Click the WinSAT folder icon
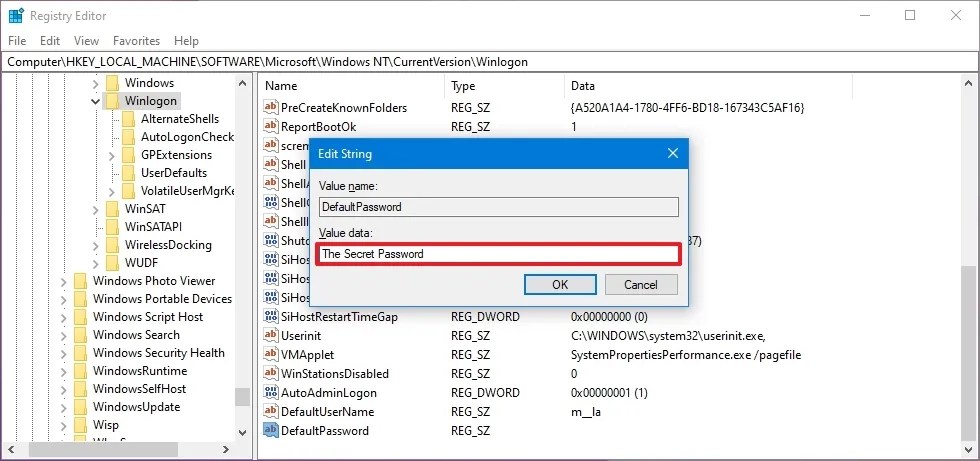 (112, 209)
